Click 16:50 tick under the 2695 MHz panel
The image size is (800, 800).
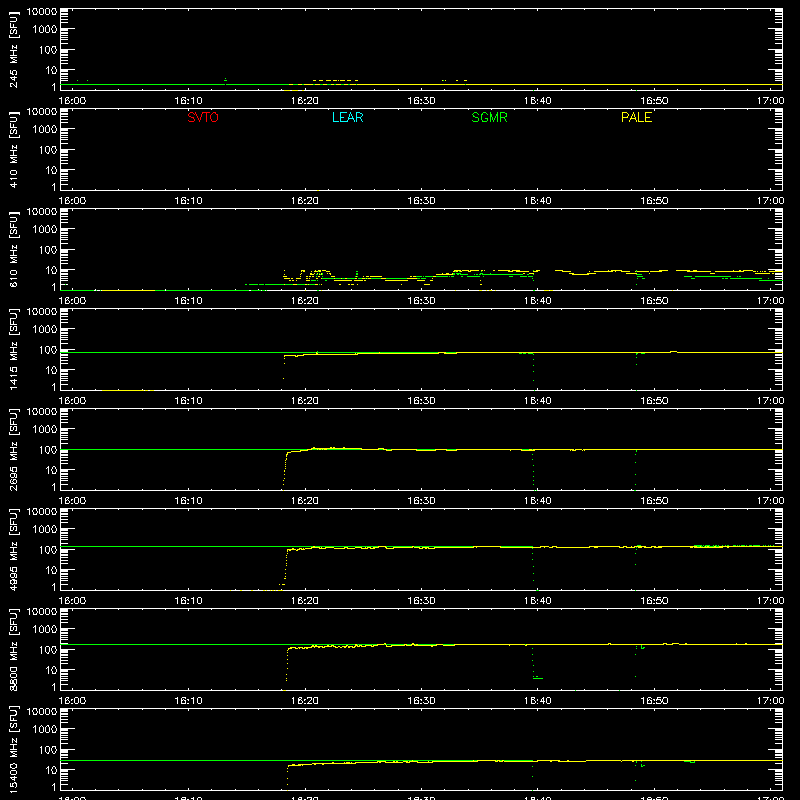pos(654,501)
